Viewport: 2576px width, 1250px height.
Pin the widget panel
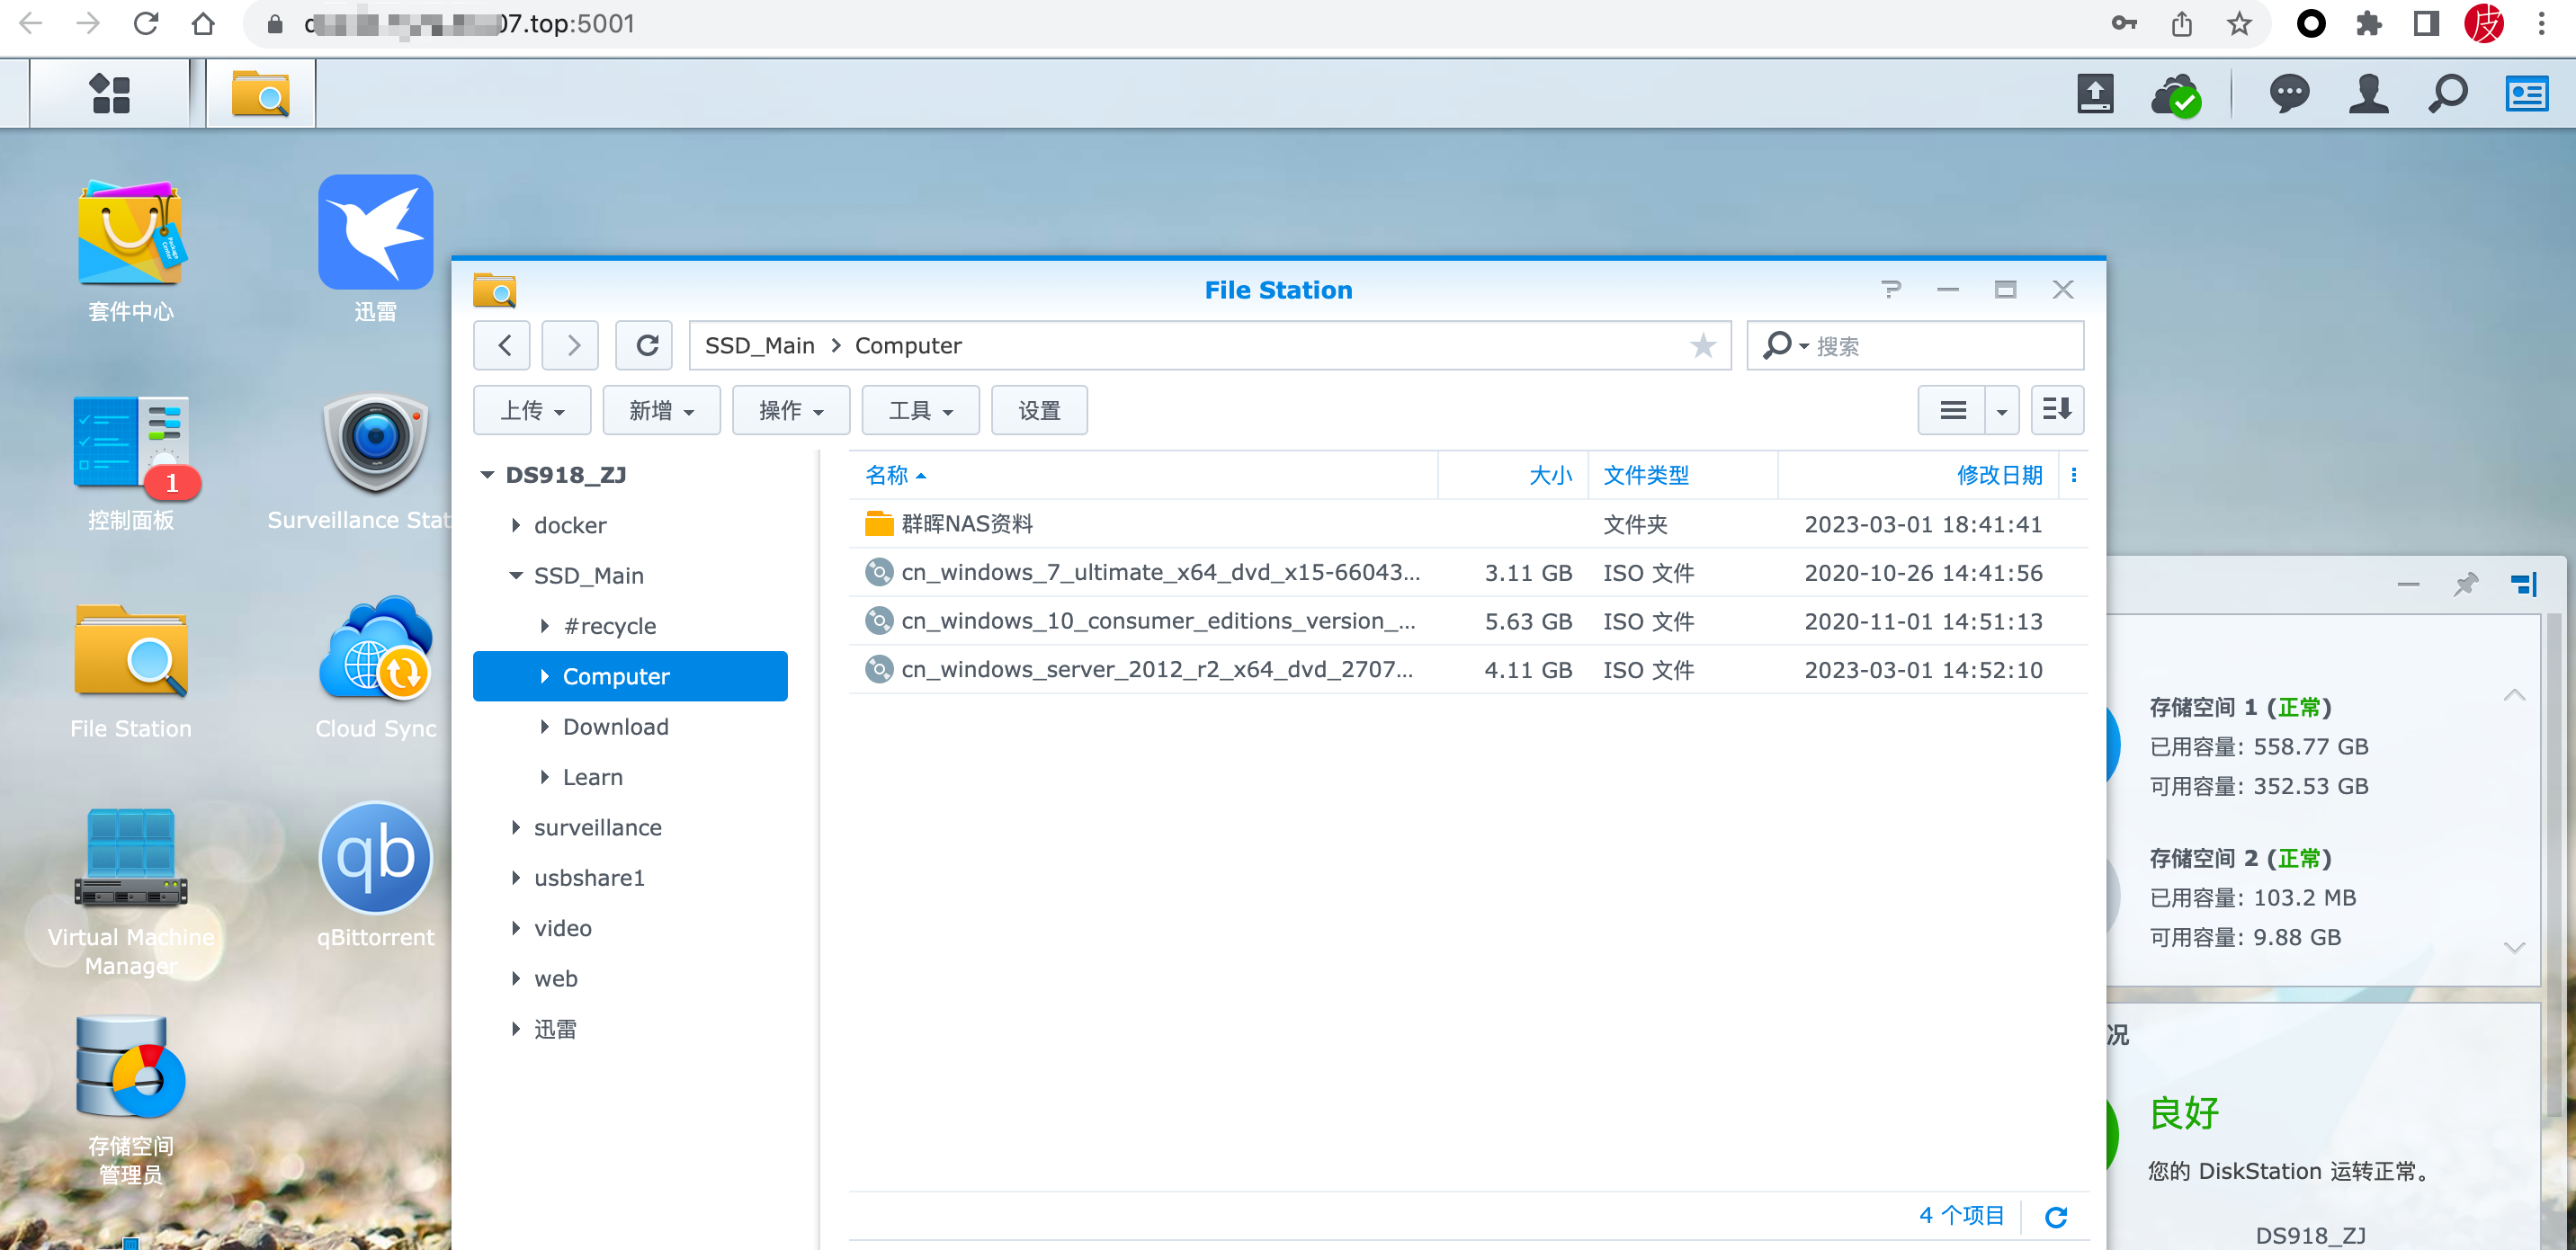[x=2466, y=584]
